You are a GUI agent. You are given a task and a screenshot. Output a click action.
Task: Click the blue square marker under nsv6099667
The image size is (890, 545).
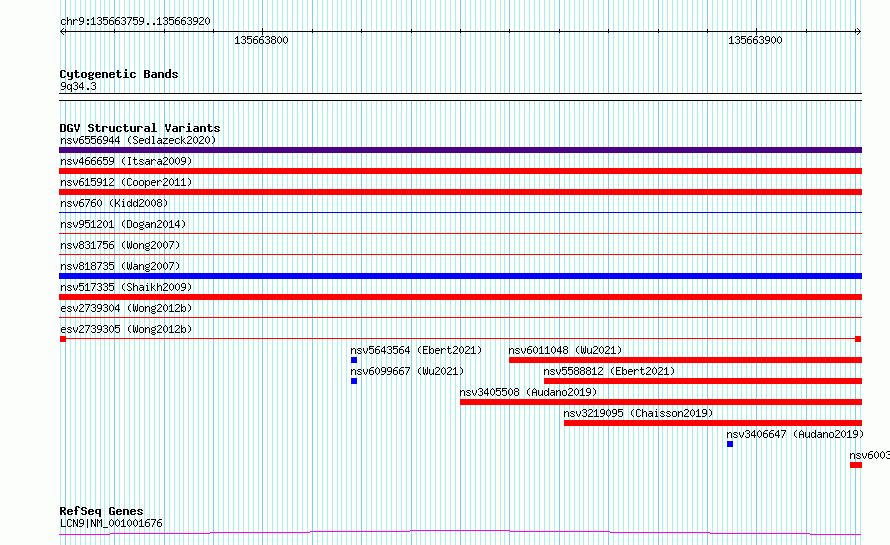[354, 381]
